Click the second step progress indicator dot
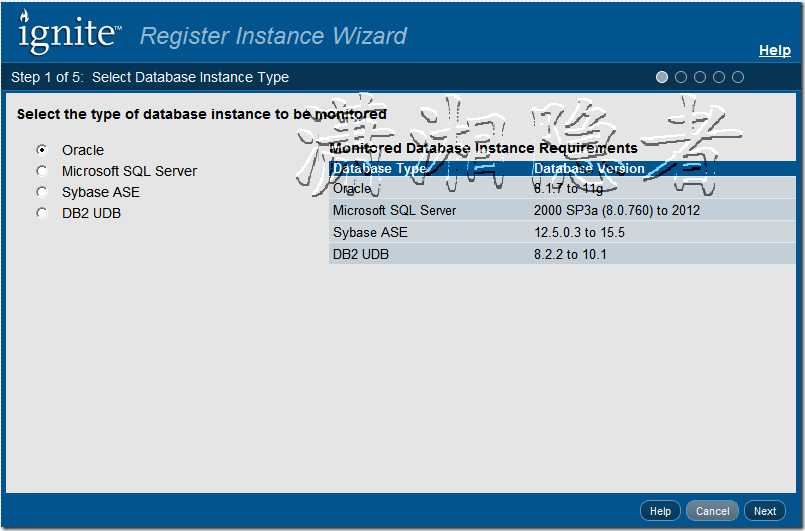Screen dimensions: 805x531 point(681,77)
